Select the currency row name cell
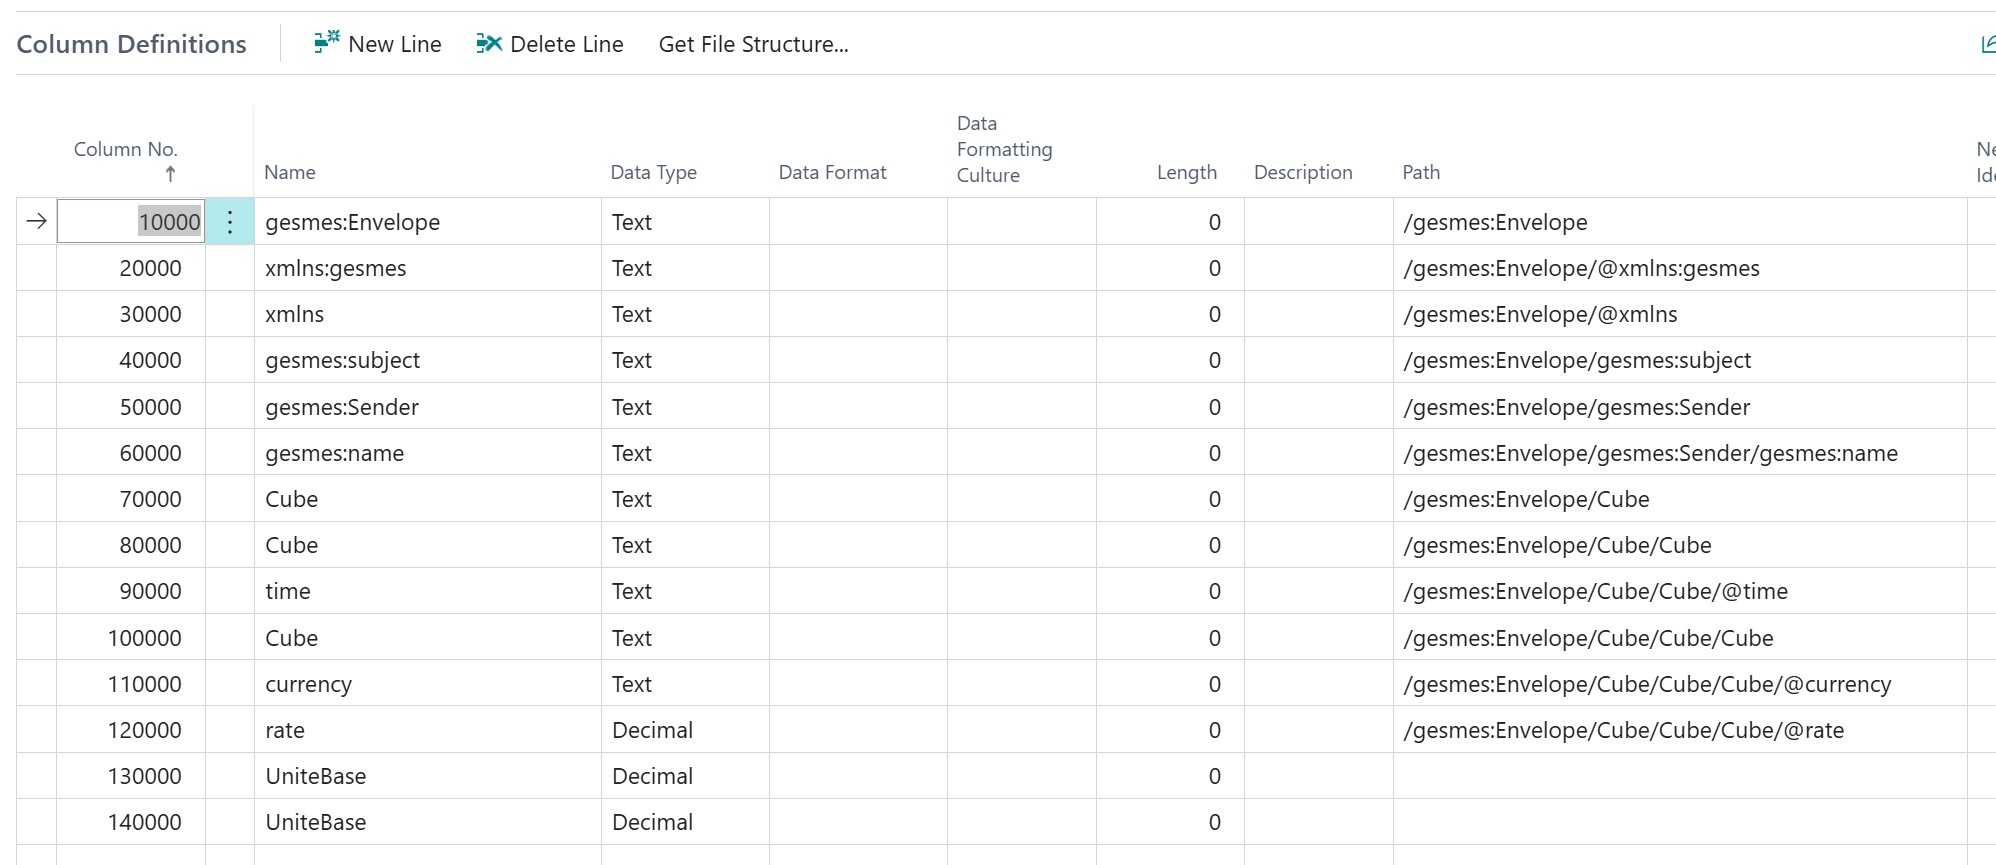1996x865 pixels. click(427, 684)
